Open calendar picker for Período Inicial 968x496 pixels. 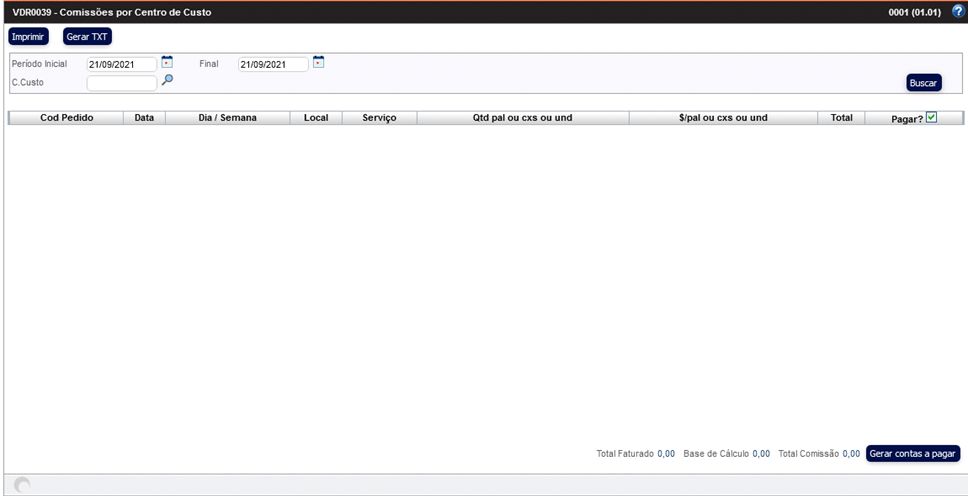point(167,63)
